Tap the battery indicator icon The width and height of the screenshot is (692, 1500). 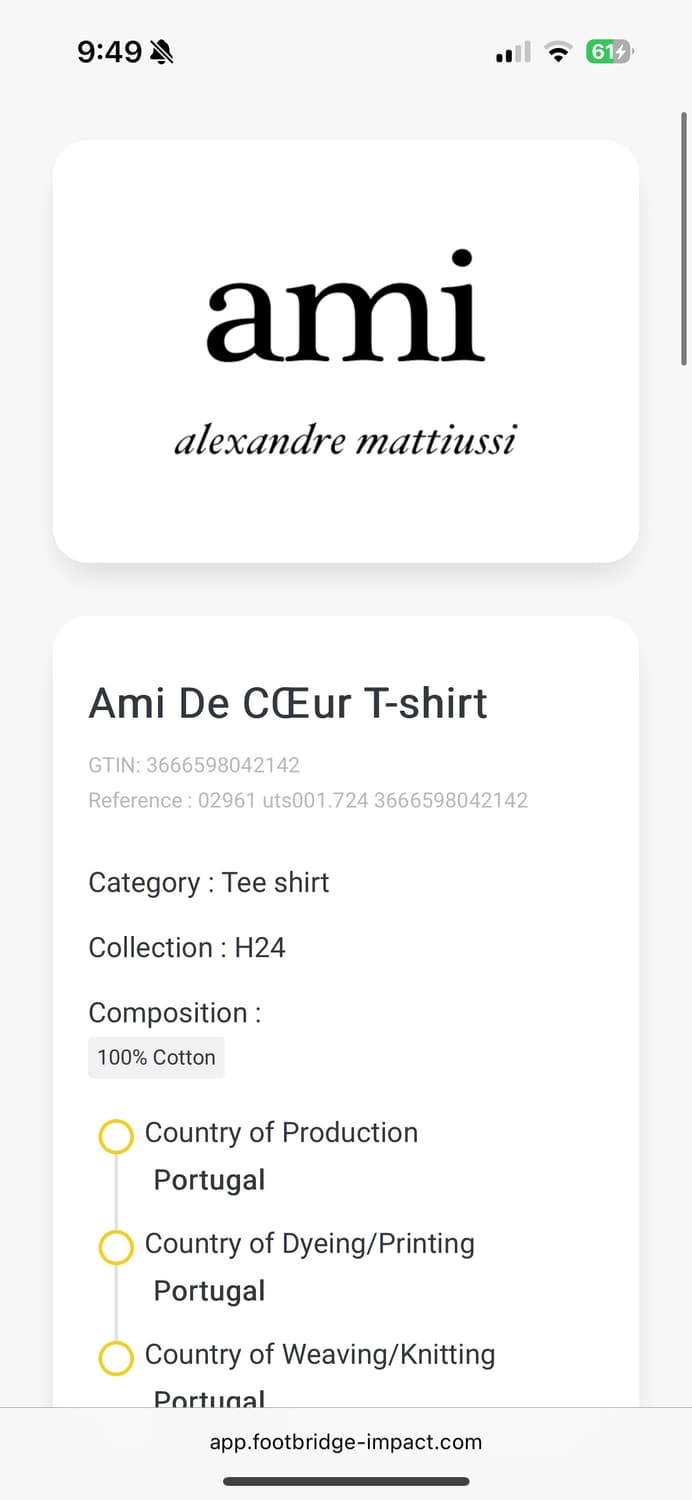pos(609,52)
